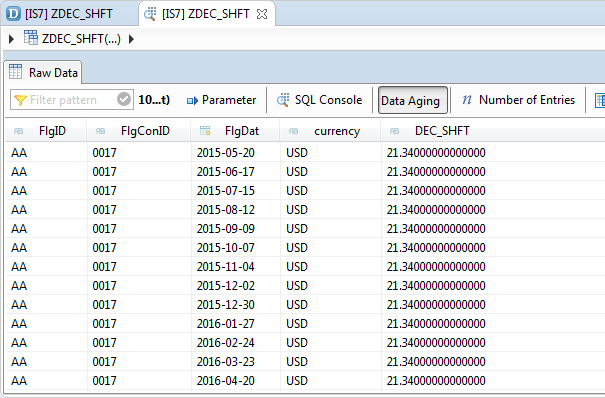The width and height of the screenshot is (605, 398).
Task: Close the active ZDEC_SHFT data preview tab
Action: tap(262, 14)
